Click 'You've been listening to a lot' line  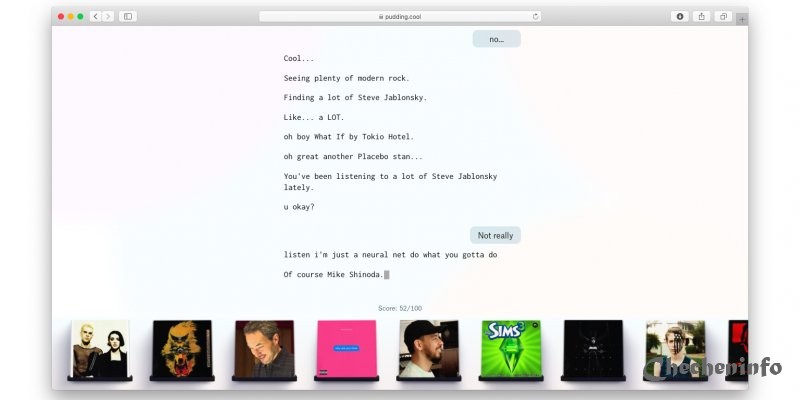[x=390, y=182]
